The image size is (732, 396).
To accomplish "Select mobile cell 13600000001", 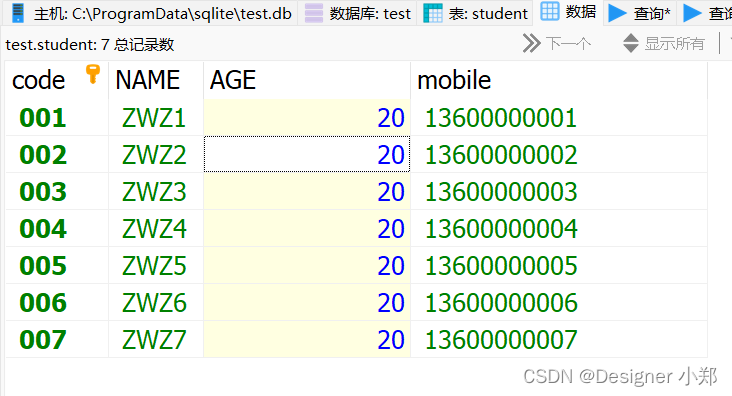I will (x=559, y=118).
